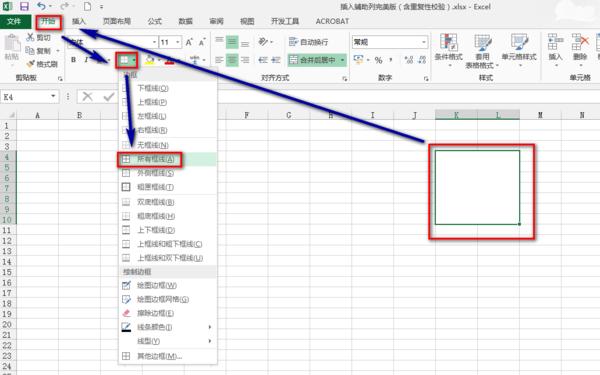Switch to the Insert (插入) ribbon tab
Viewport: 600px width, 375px height.
79,21
